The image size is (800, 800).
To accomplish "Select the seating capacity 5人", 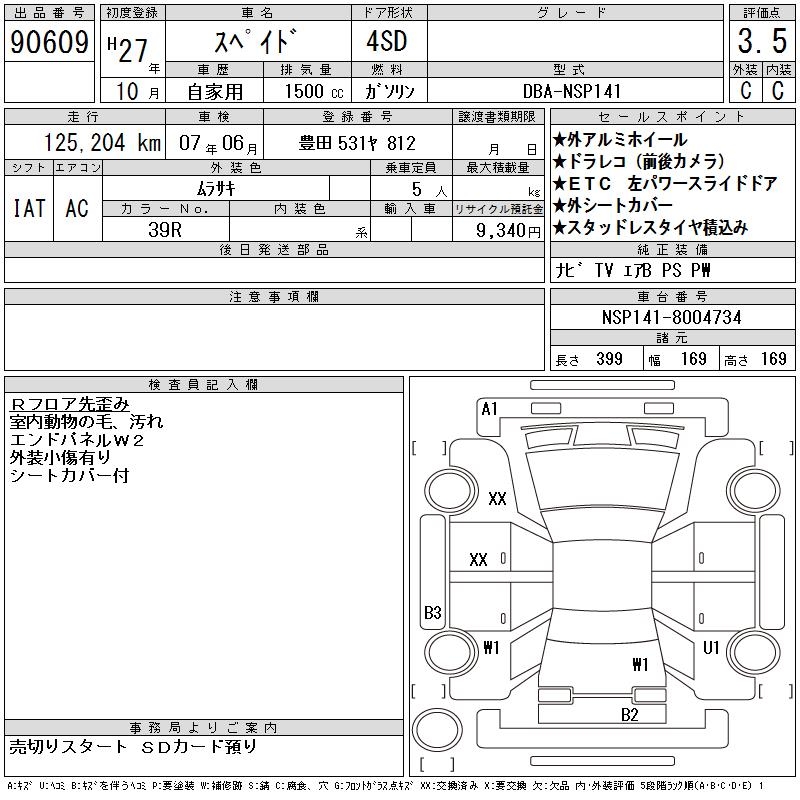I will [429, 190].
